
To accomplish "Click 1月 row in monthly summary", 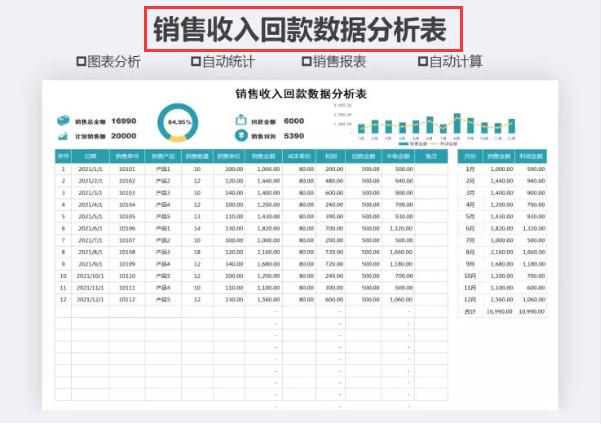I will click(502, 169).
